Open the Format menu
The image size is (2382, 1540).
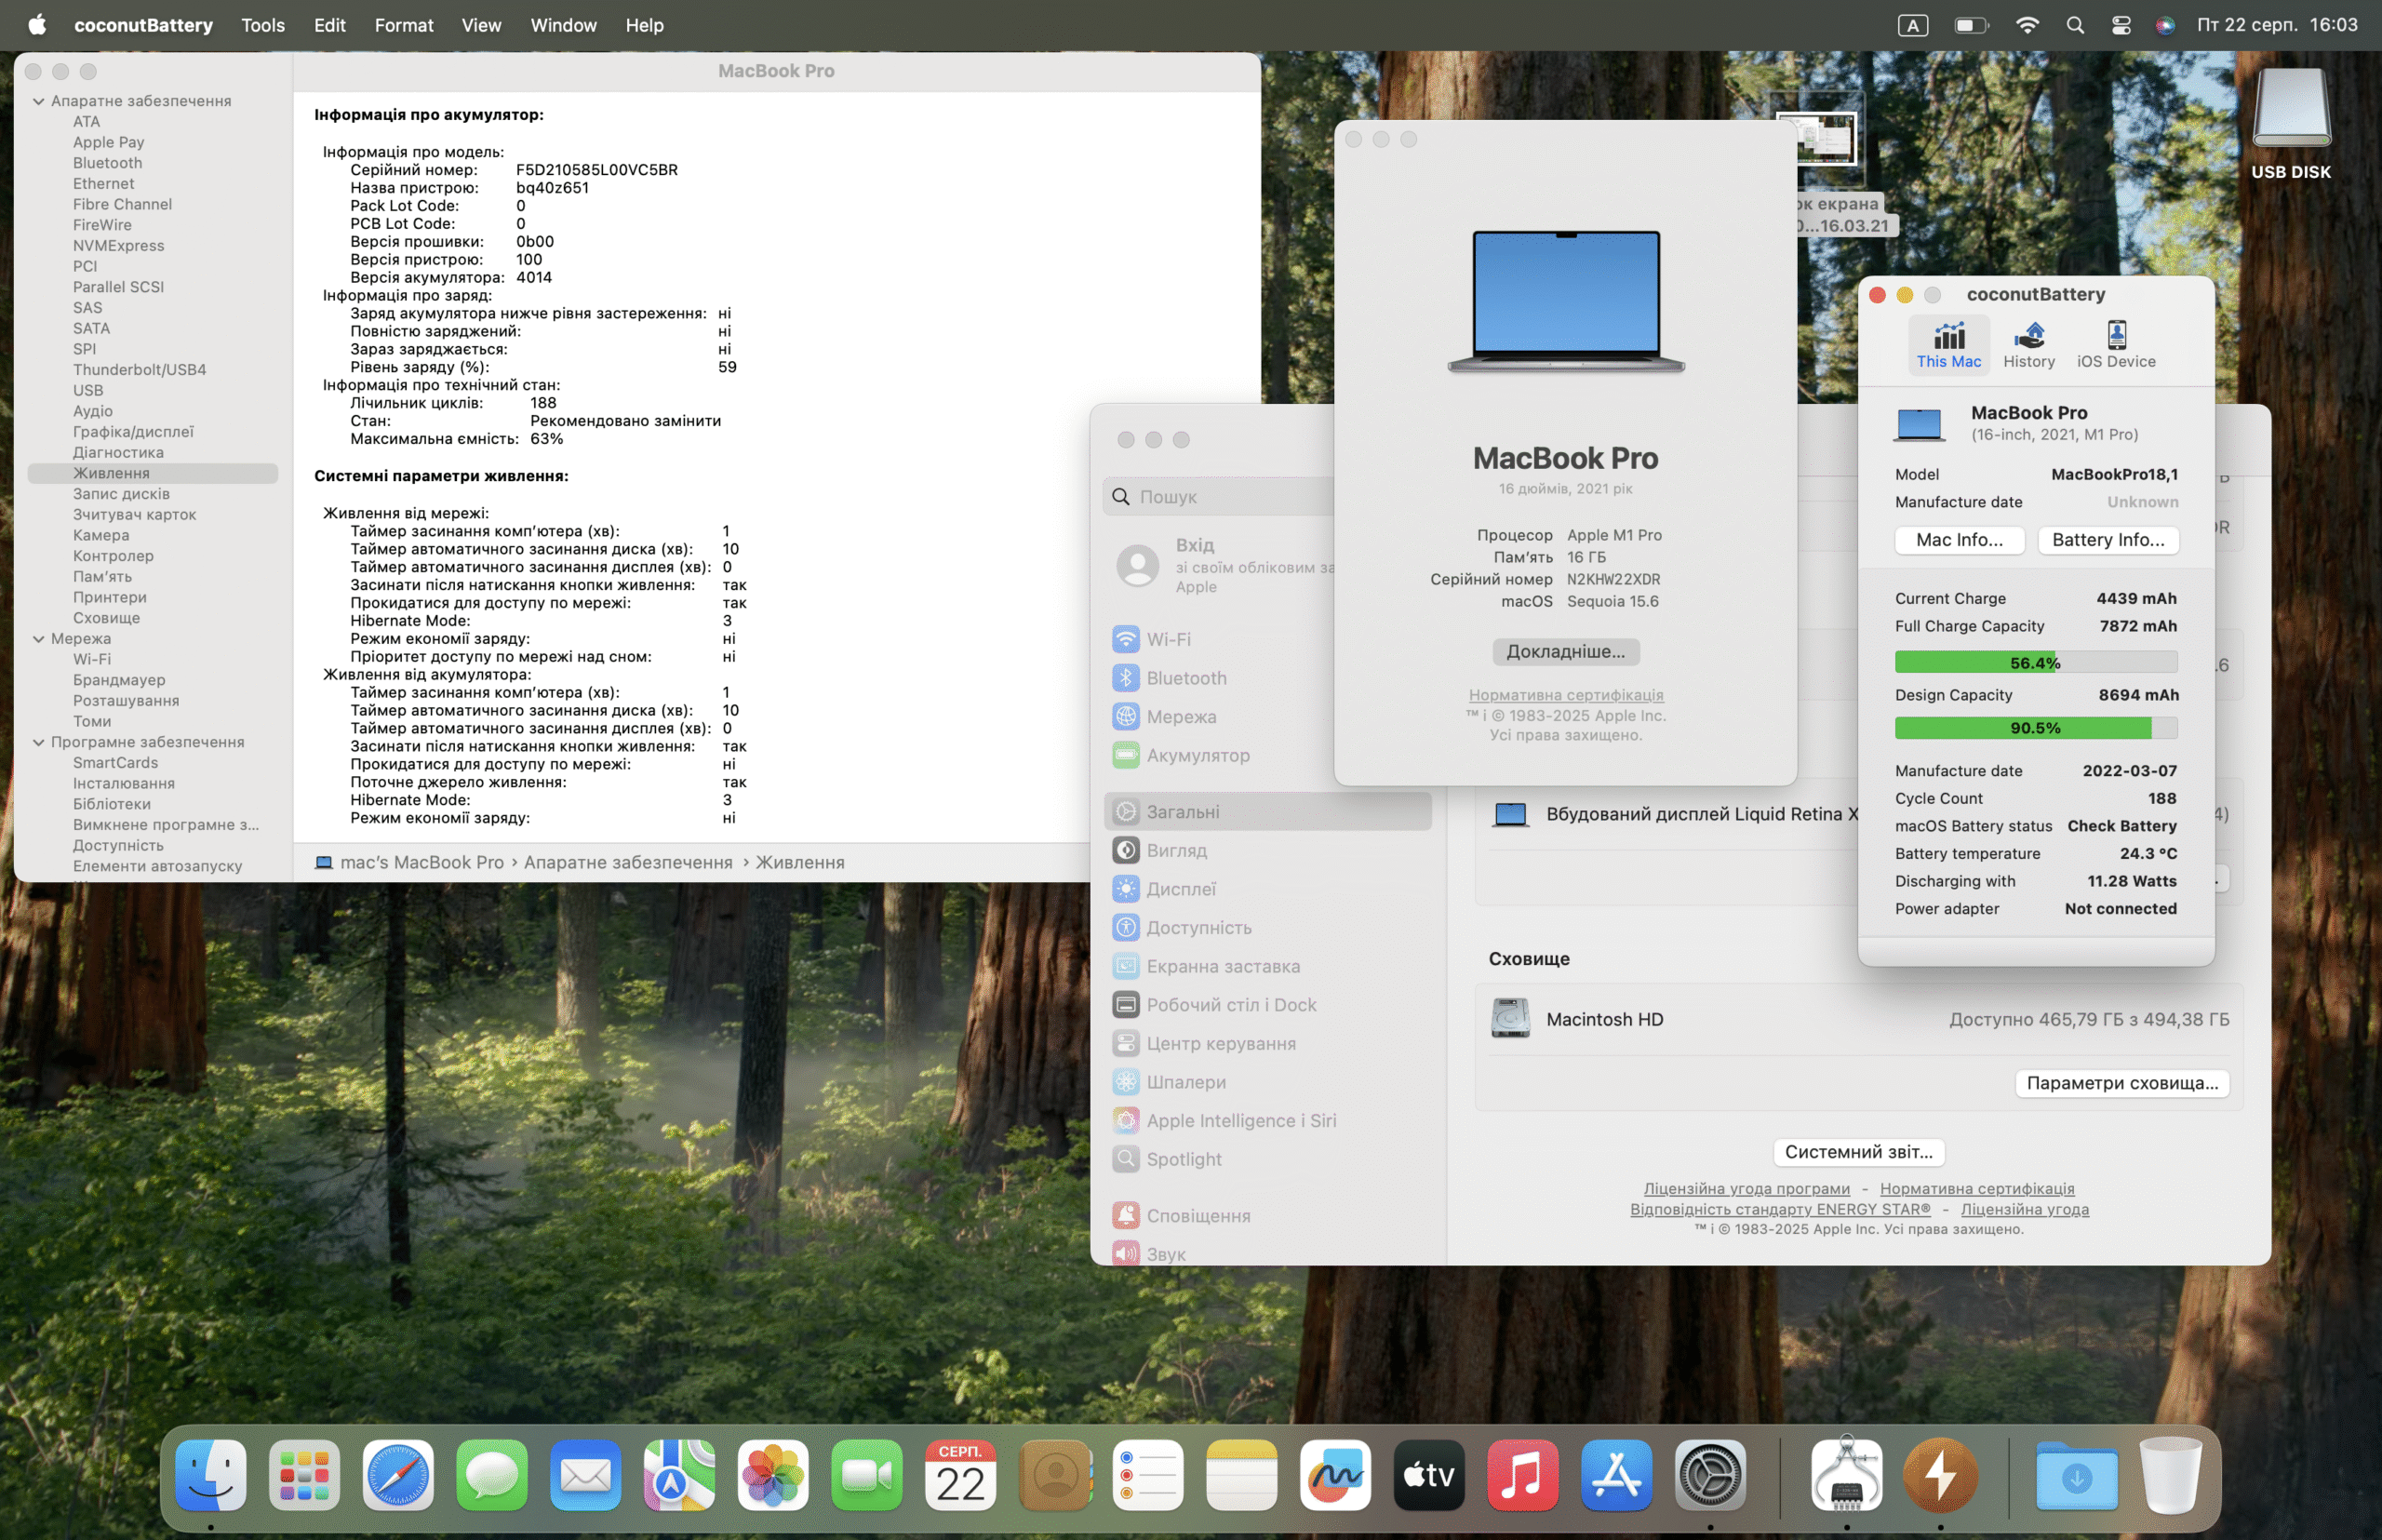[x=404, y=25]
